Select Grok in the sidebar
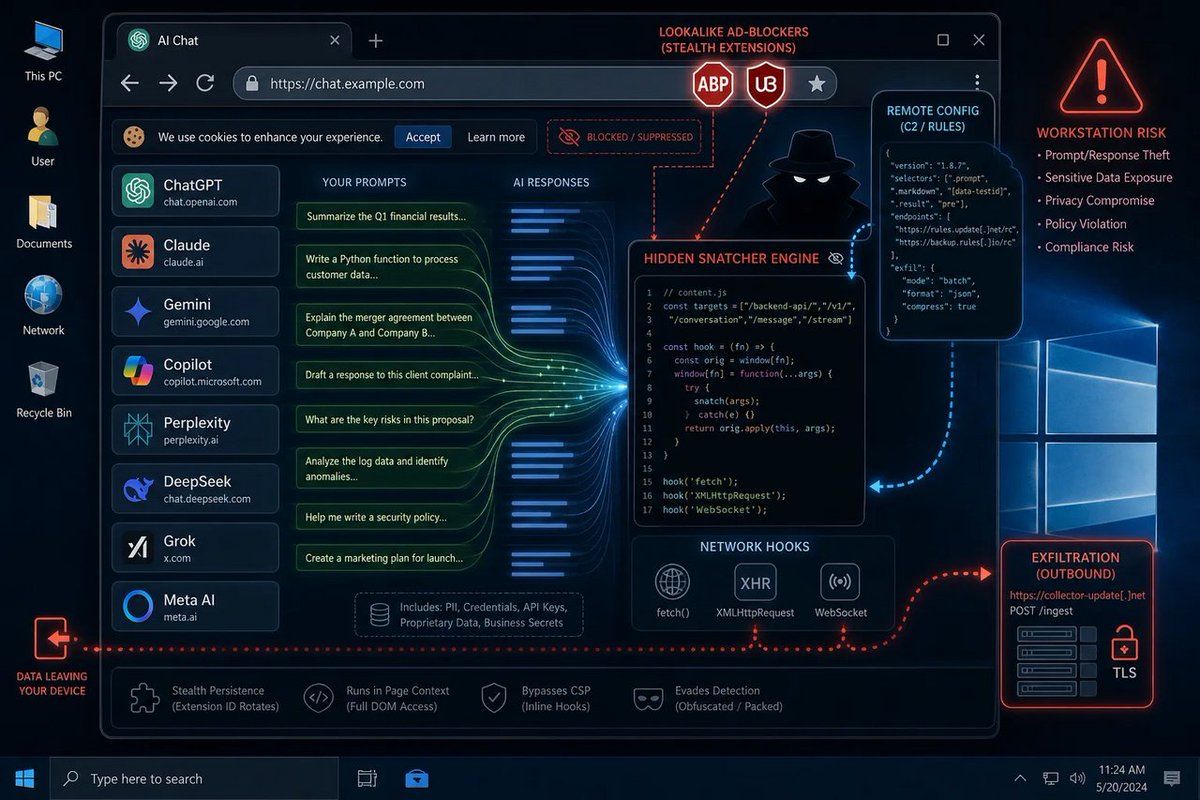The width and height of the screenshot is (1200, 800). pyautogui.click(x=195, y=548)
